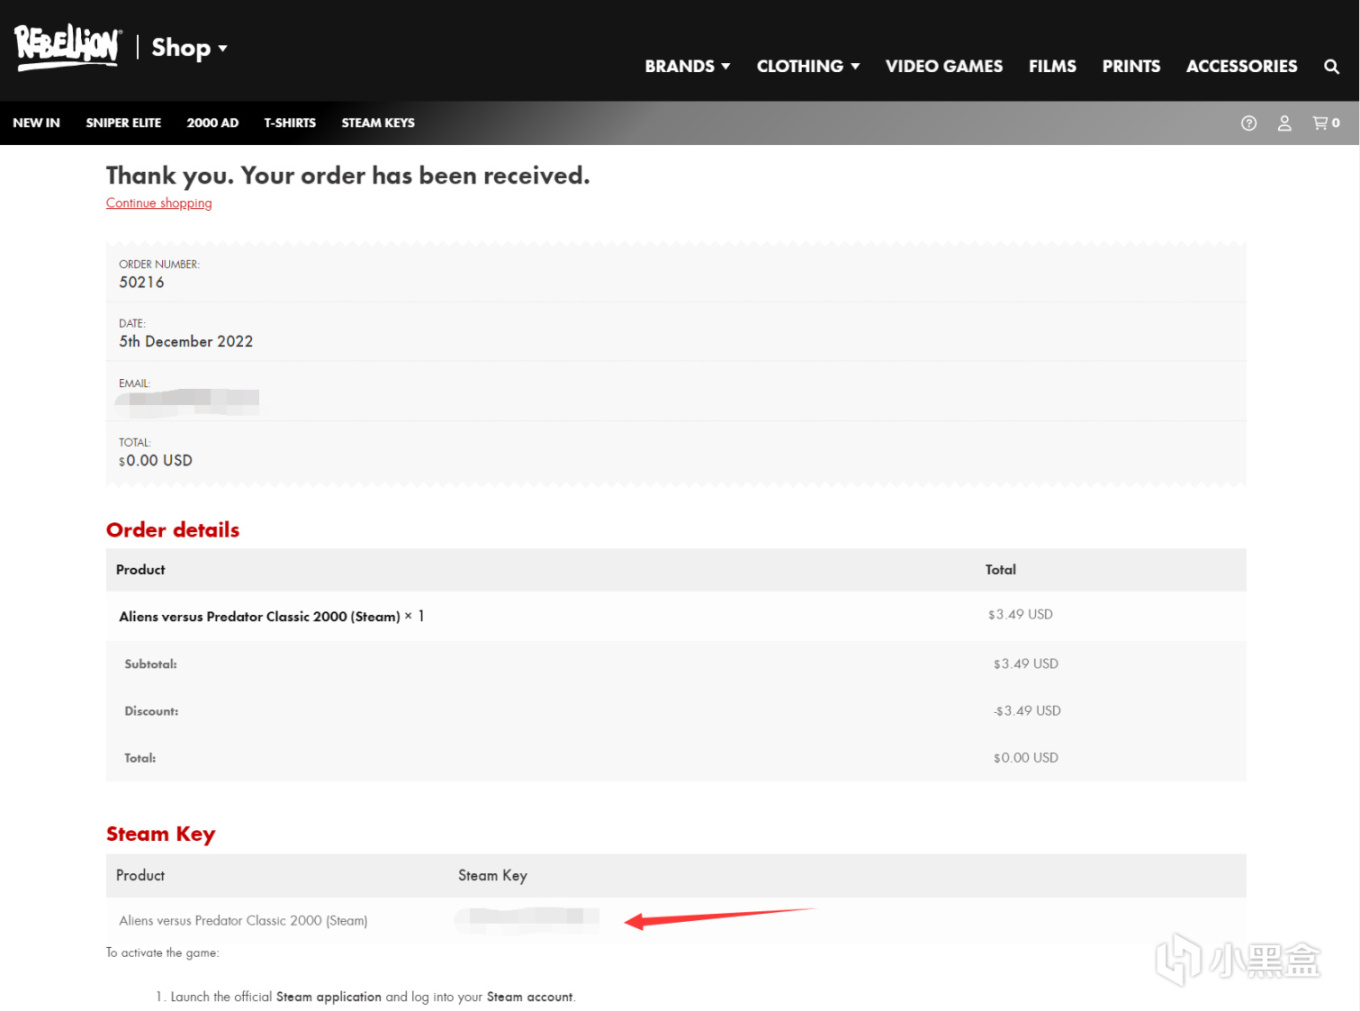Go to FILMS section
The image size is (1360, 1011).
tap(1052, 66)
